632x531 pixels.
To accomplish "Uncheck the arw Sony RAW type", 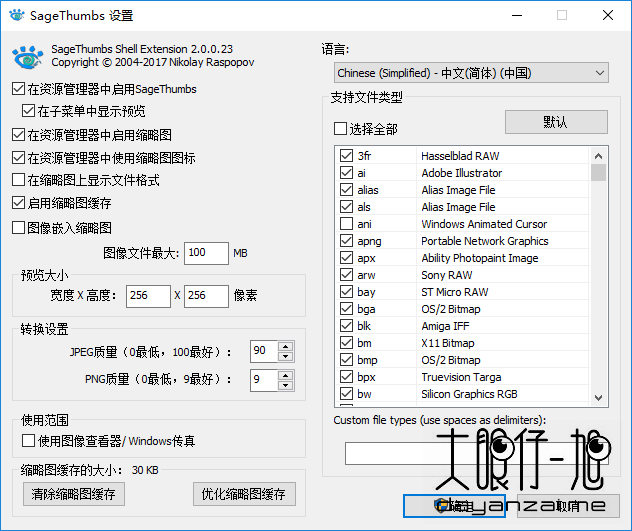I will [346, 275].
